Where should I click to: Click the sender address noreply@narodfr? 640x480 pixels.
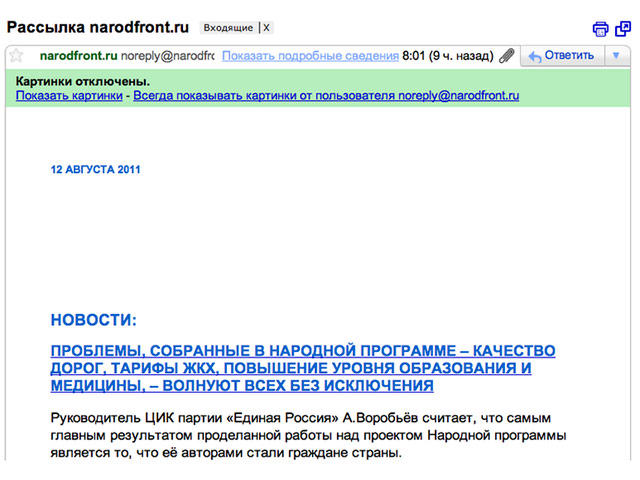point(168,56)
